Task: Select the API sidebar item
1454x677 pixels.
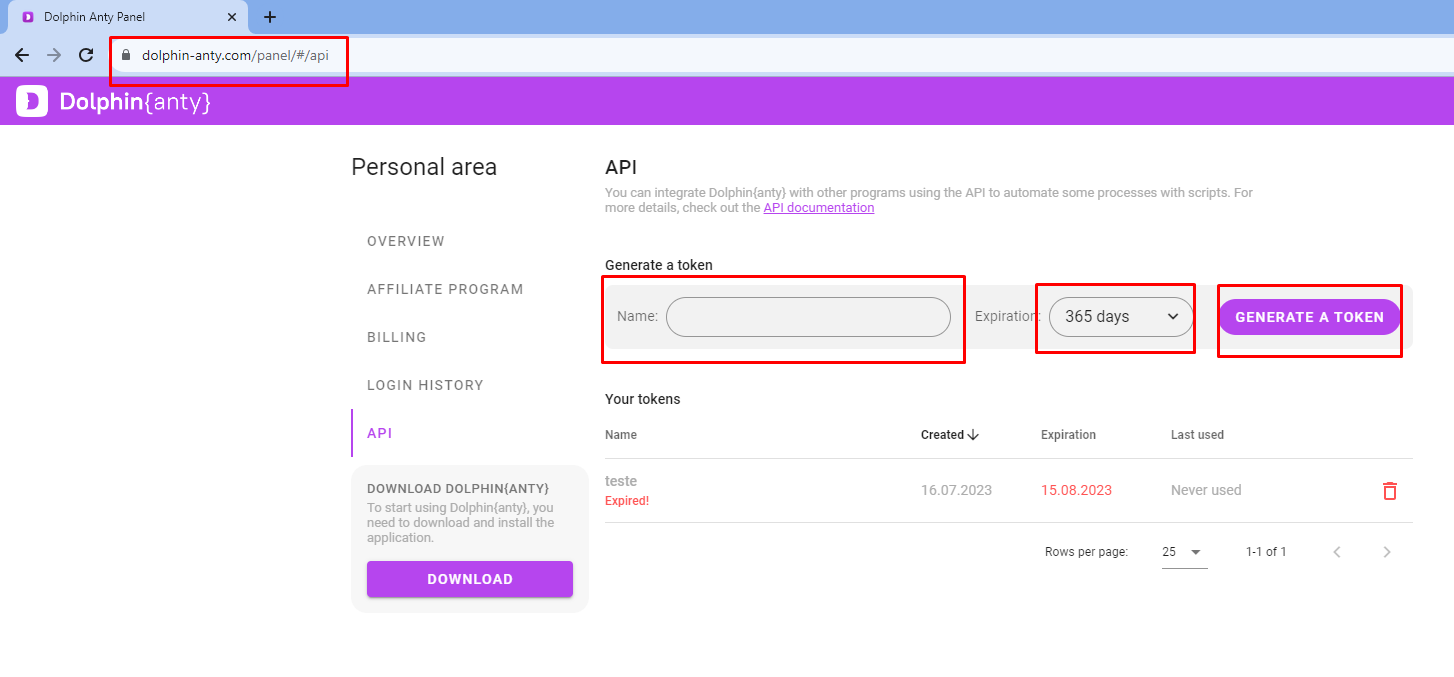Action: coord(379,433)
